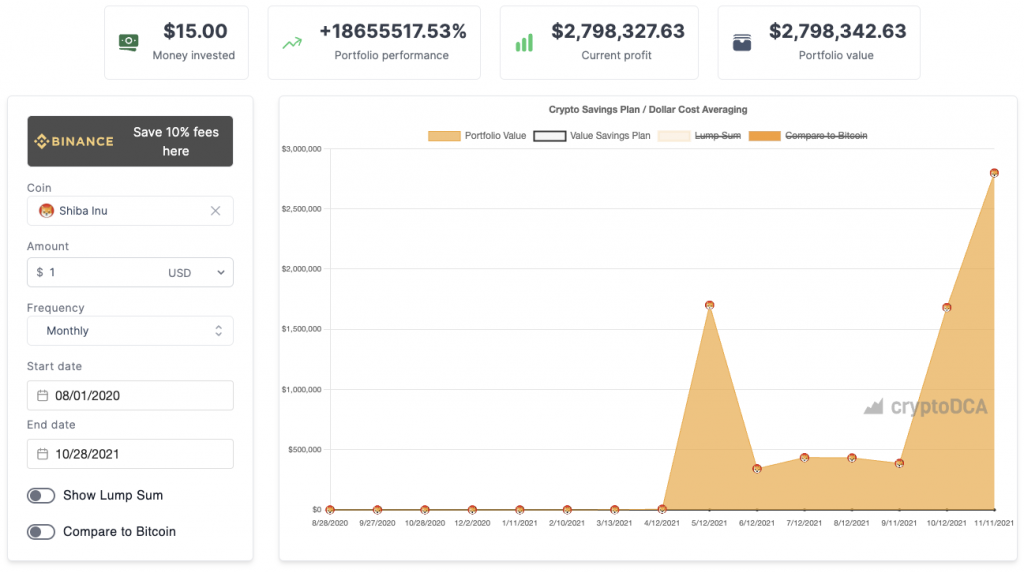Click the 10/12/2021 data point on chart

947,307
